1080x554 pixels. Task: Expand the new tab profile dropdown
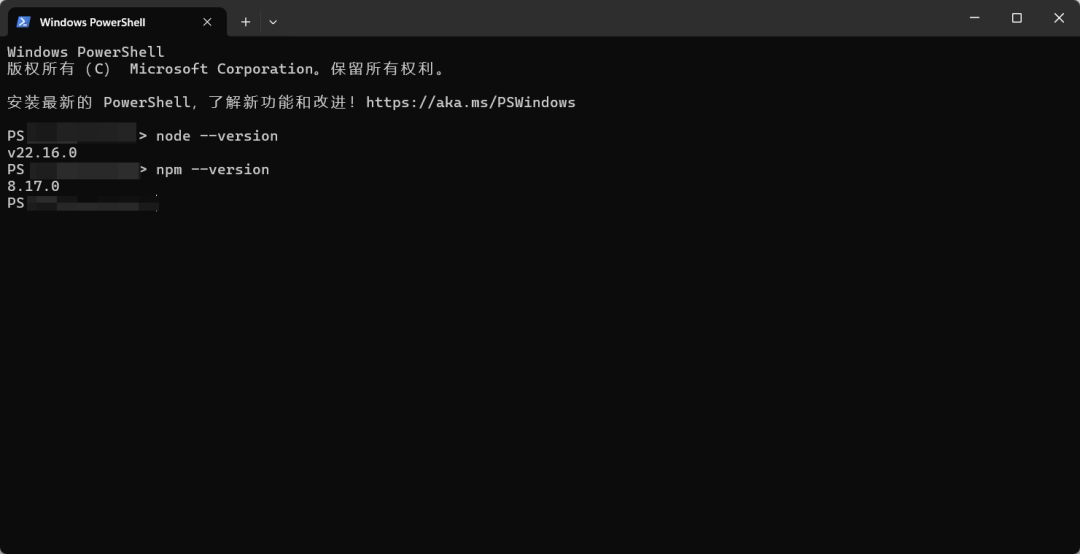click(273, 21)
